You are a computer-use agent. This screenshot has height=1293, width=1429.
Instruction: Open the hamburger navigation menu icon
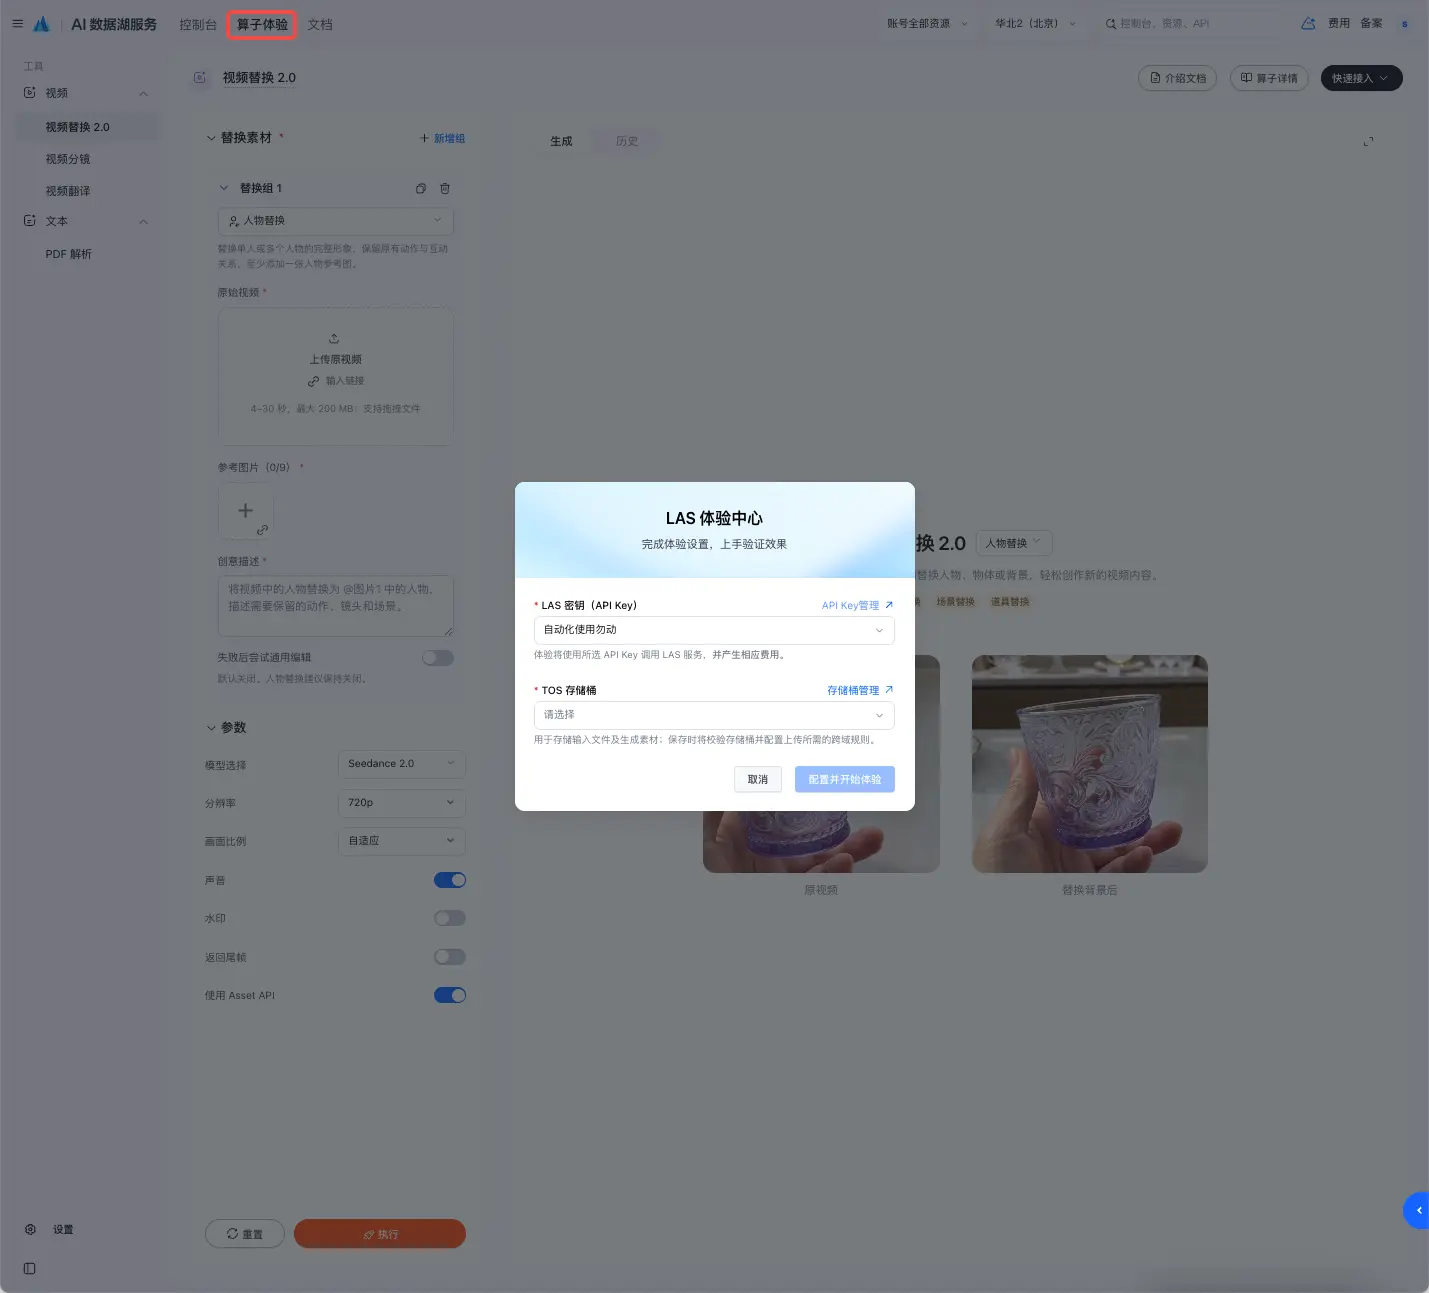17,23
